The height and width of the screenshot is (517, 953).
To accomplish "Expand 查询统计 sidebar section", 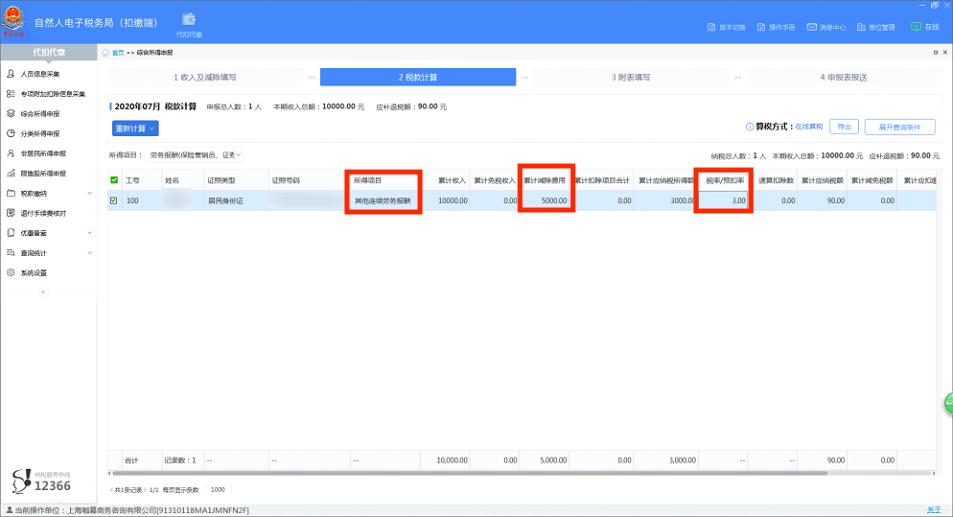I will click(x=50, y=253).
